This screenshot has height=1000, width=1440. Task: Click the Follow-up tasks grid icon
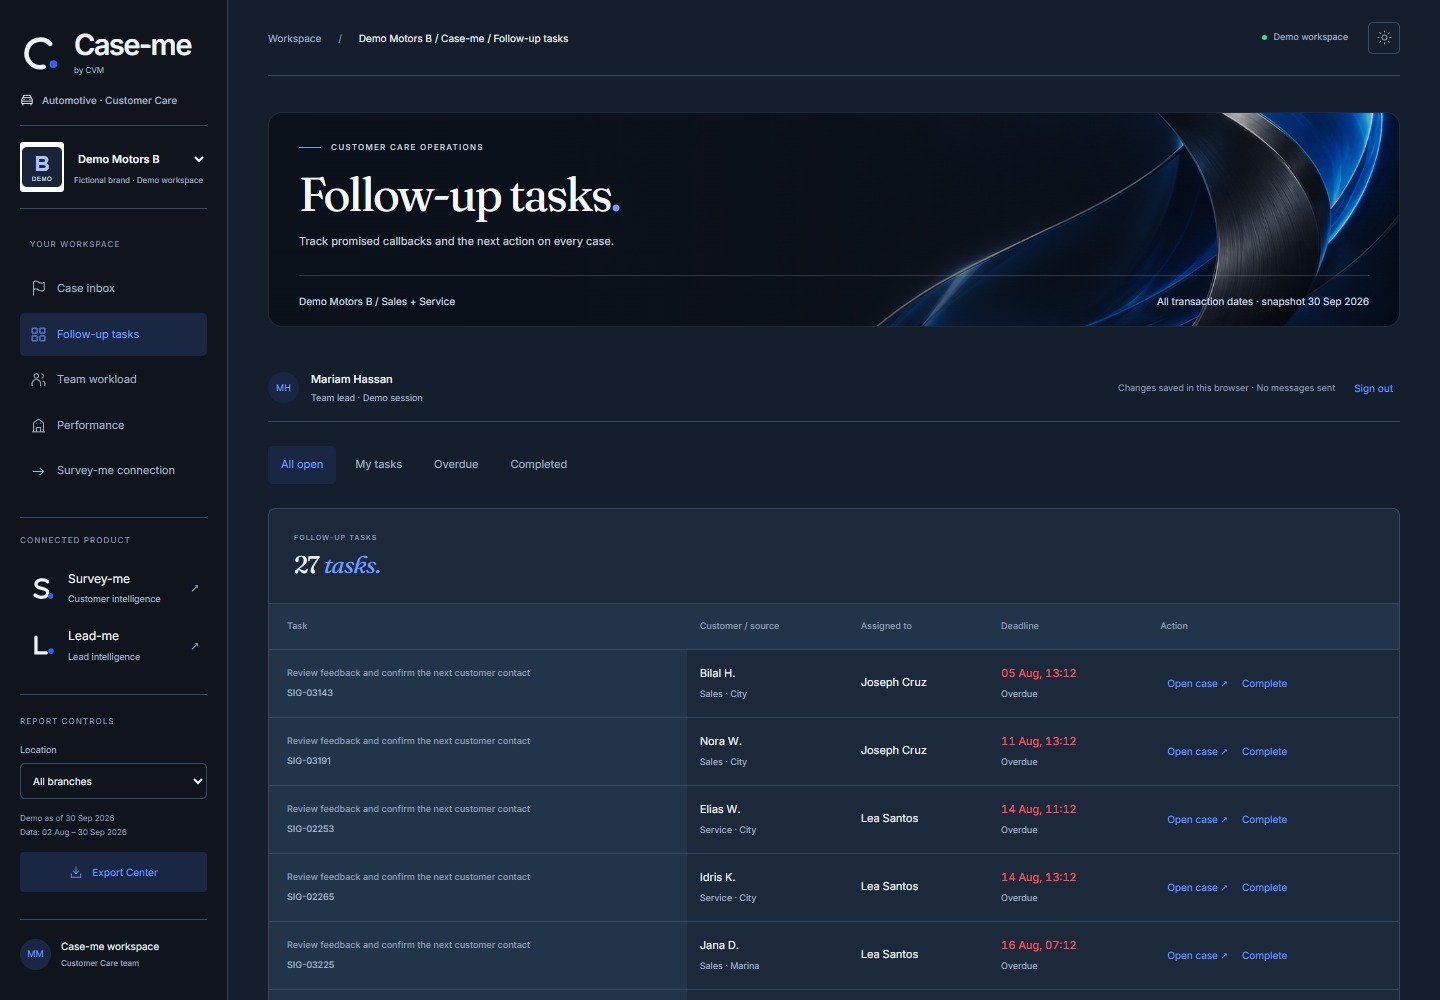tap(38, 334)
